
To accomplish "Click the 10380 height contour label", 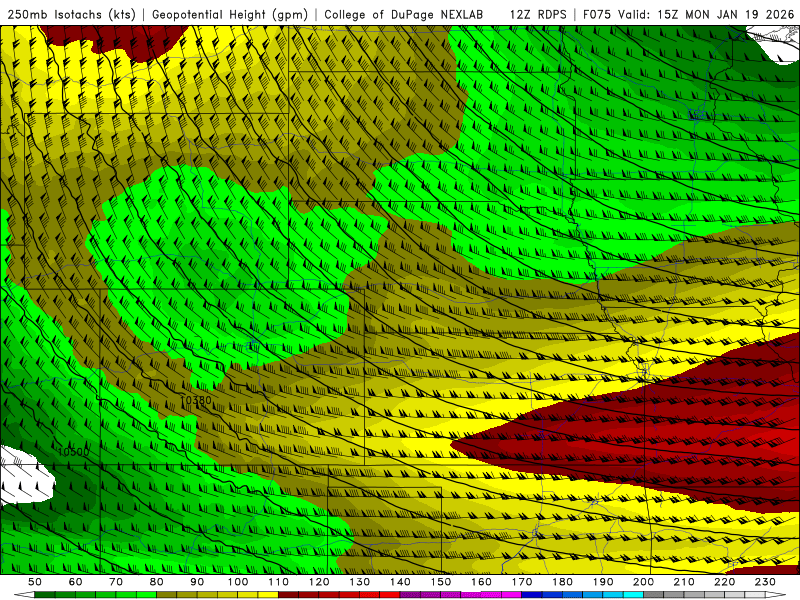I will (x=196, y=400).
